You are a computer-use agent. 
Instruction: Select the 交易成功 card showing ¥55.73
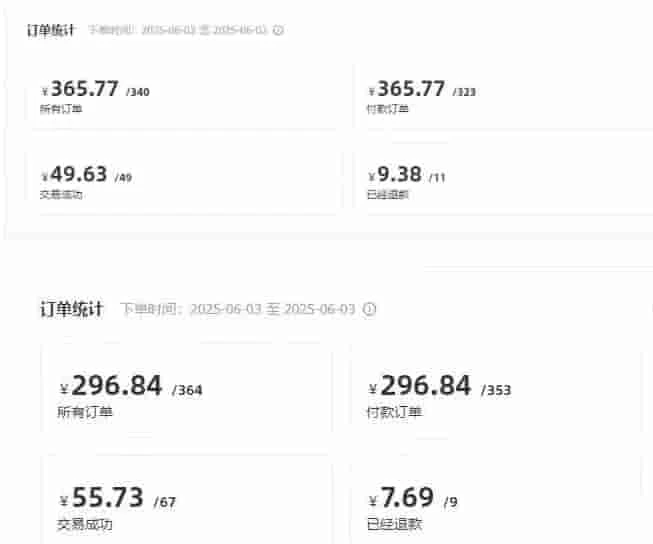[187, 500]
